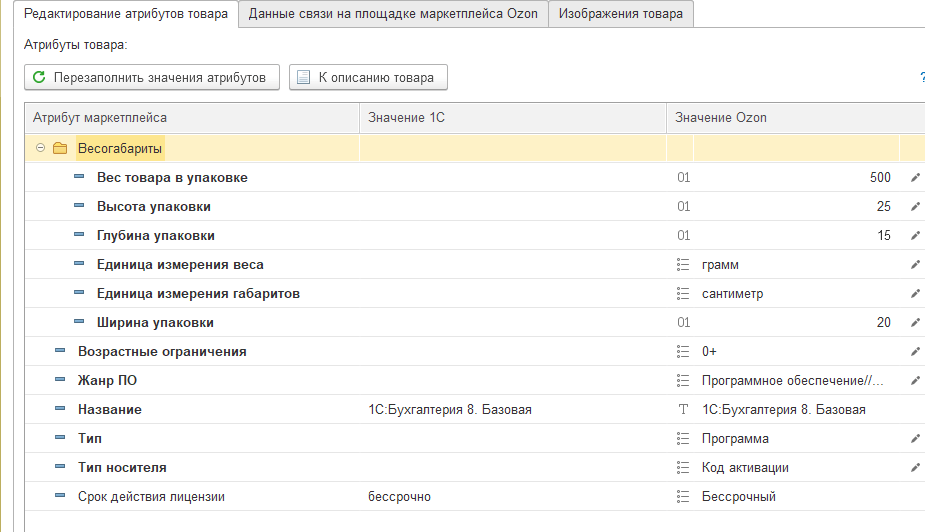The height and width of the screenshot is (532, 925).
Task: Click list icon next to 0+
Action: pos(683,352)
